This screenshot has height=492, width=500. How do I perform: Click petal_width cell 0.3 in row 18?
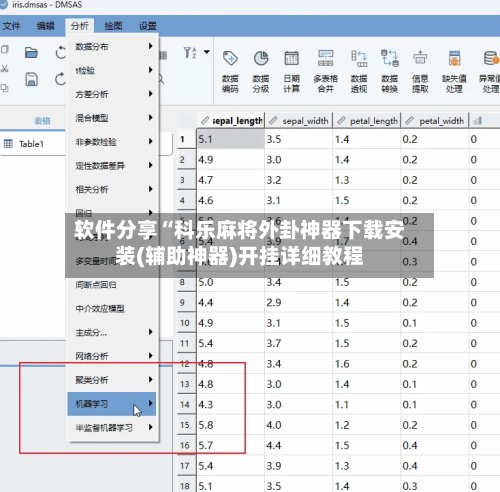435,486
